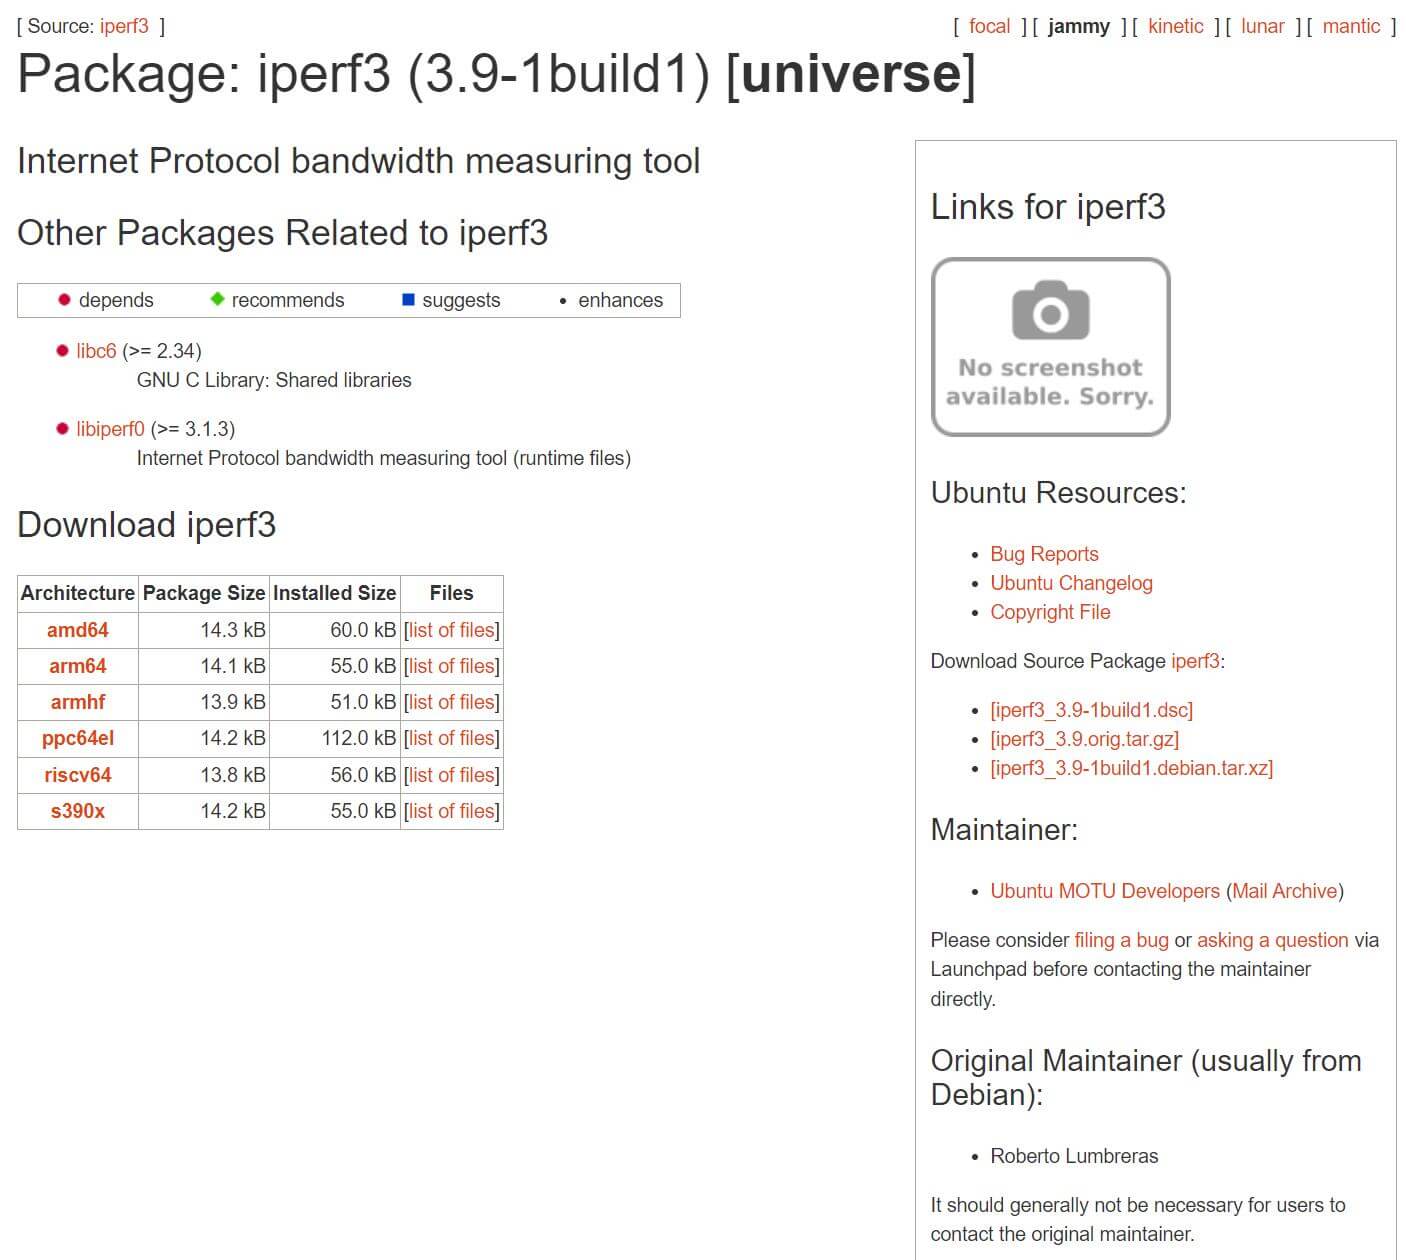Switch to the mantic distribution
1406x1260 pixels.
pyautogui.click(x=1351, y=26)
